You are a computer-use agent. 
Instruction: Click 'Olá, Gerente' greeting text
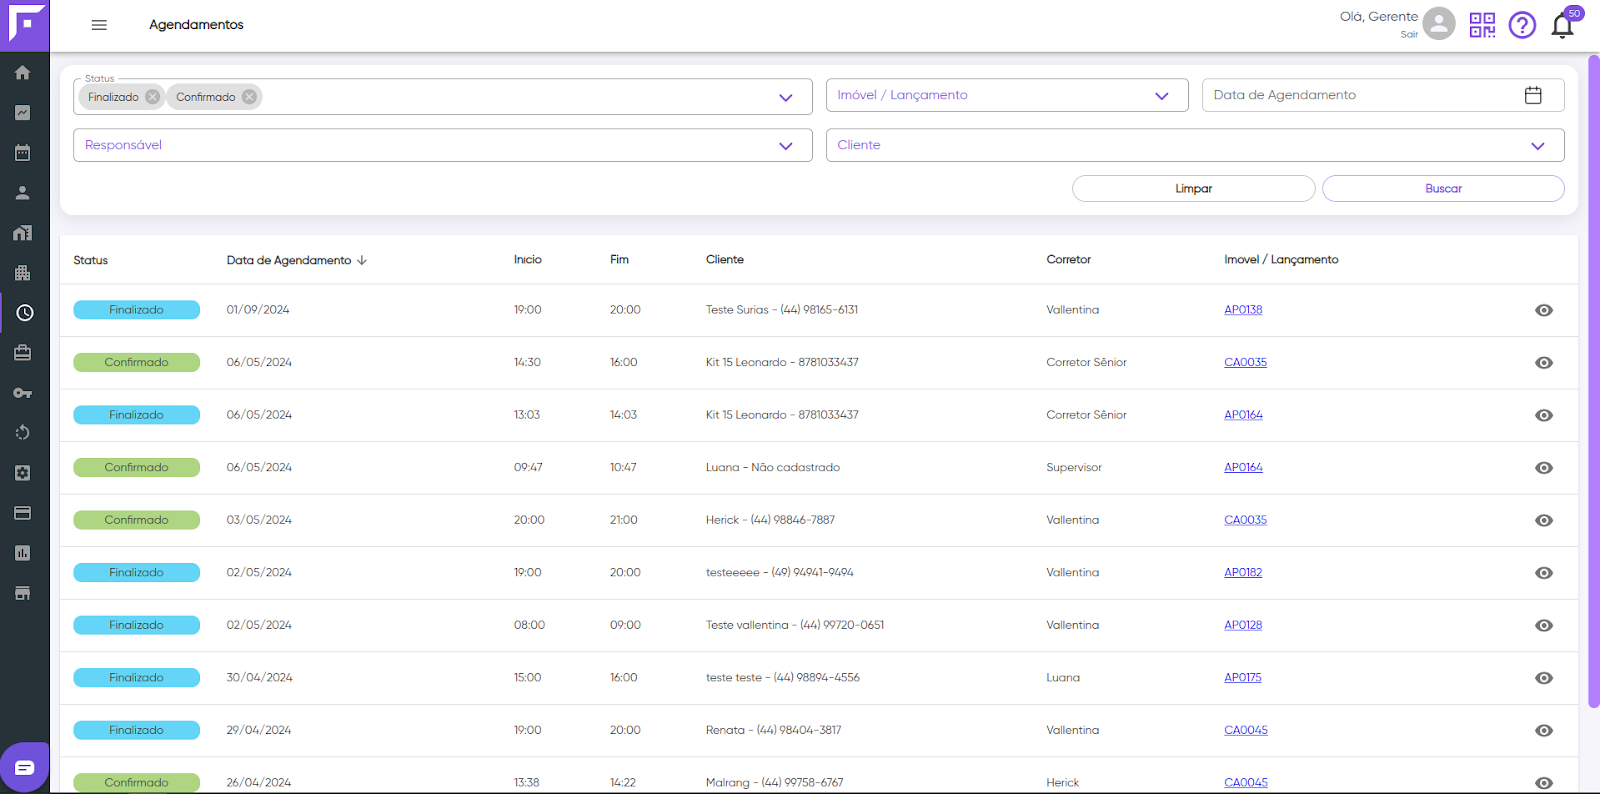pos(1379,17)
